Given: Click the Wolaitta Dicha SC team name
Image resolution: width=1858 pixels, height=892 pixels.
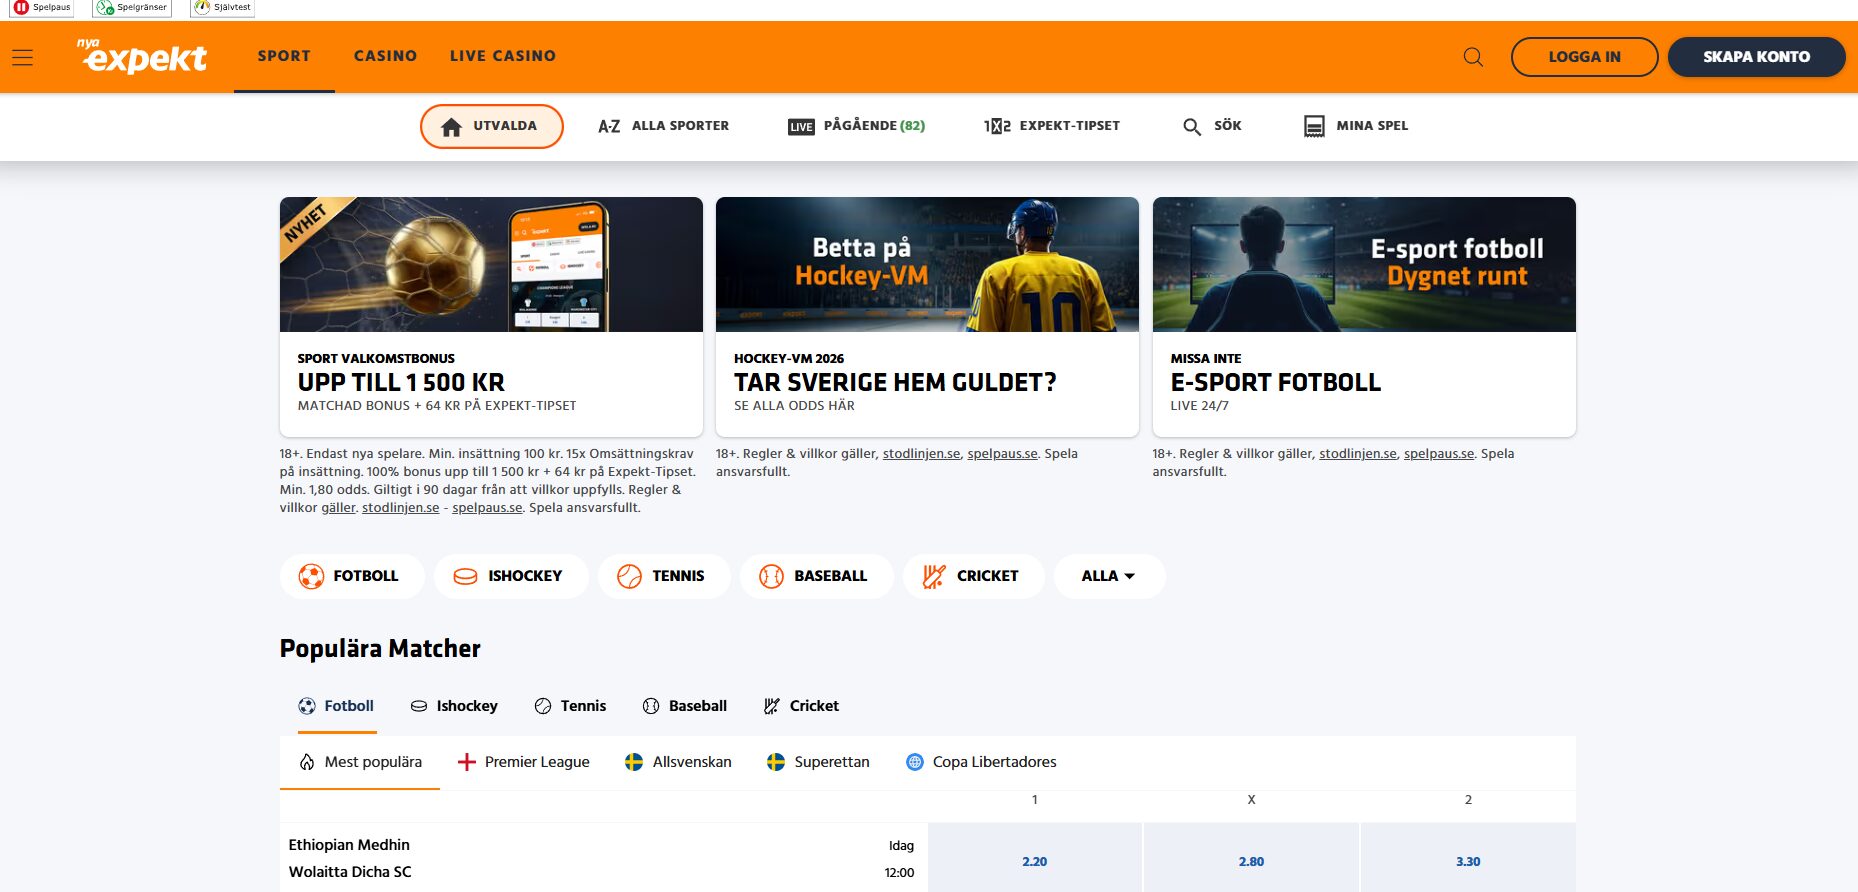Looking at the screenshot, I should 350,872.
